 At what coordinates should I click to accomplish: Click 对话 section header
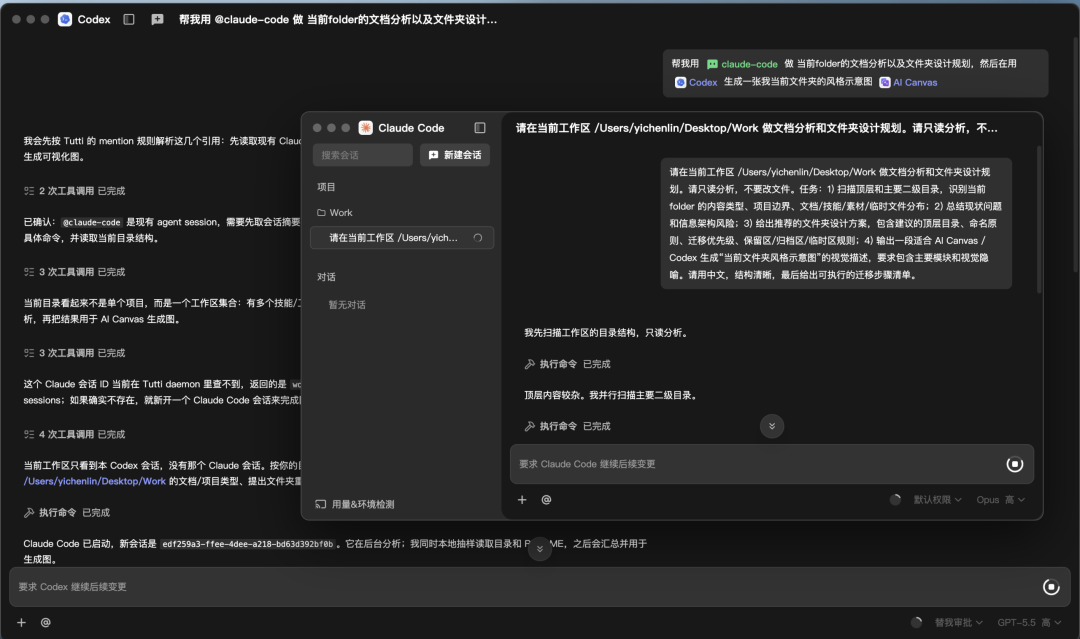(x=326, y=277)
